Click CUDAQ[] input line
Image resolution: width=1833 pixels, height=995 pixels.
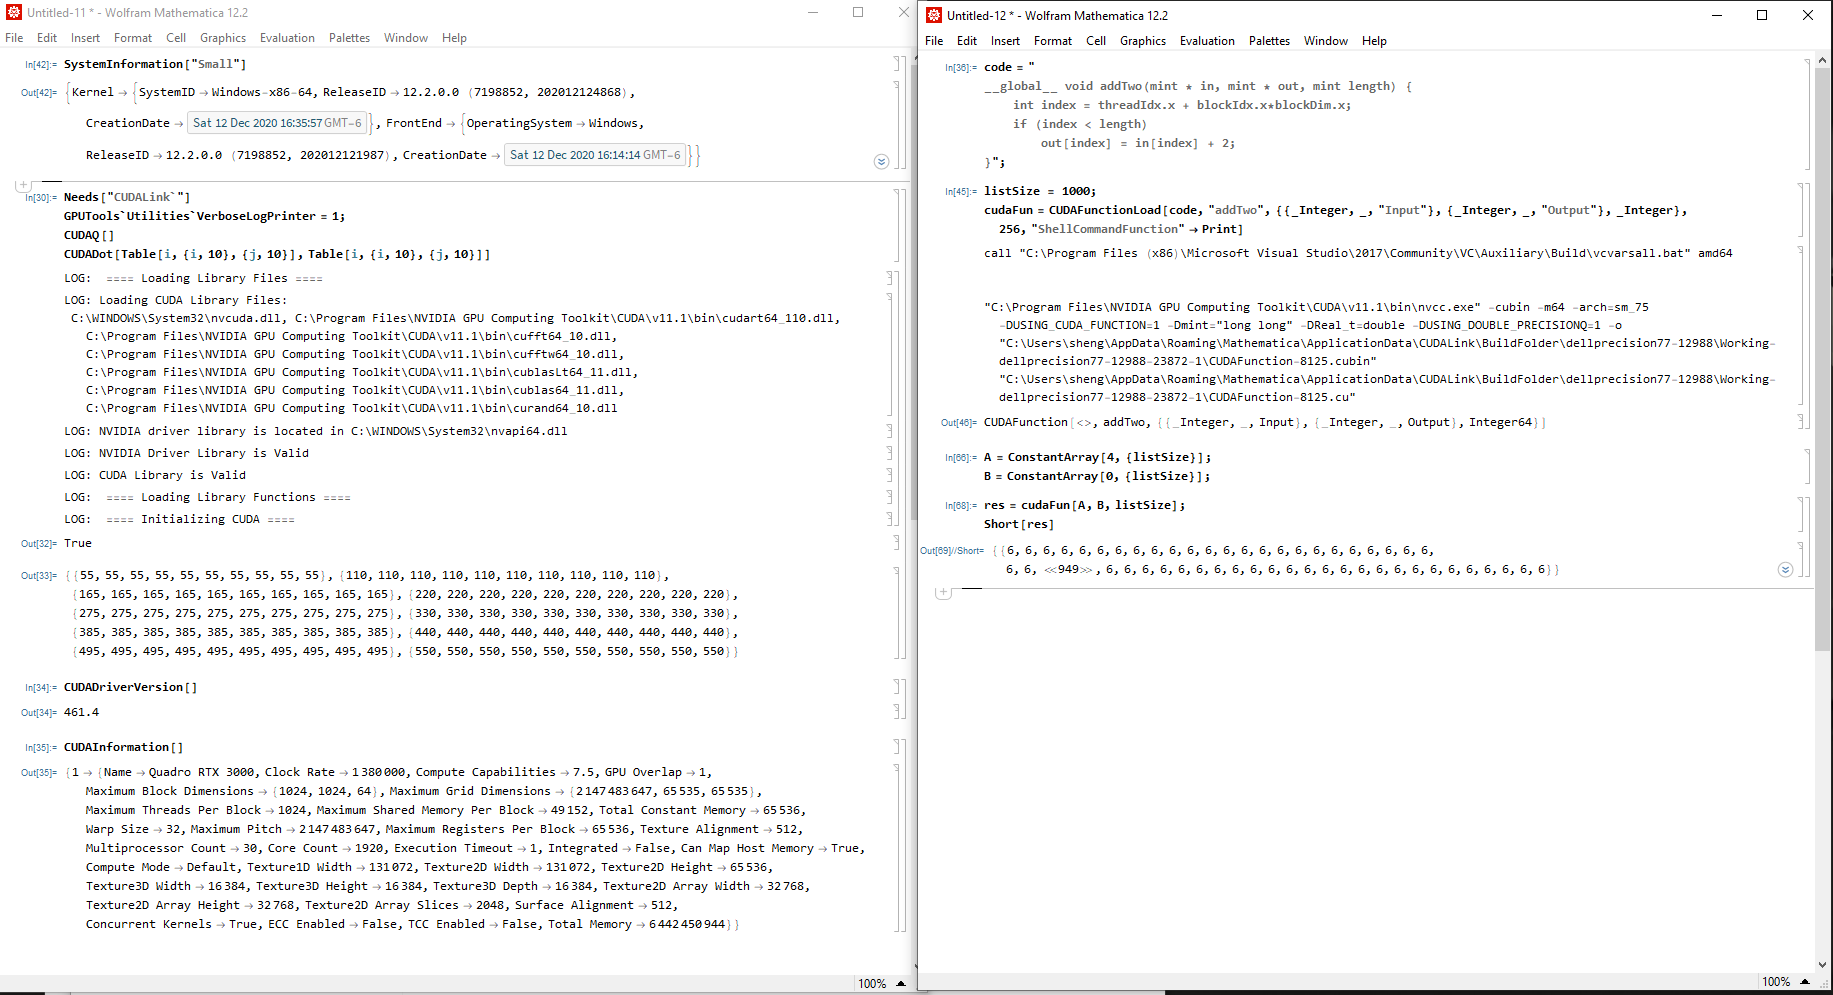point(89,235)
